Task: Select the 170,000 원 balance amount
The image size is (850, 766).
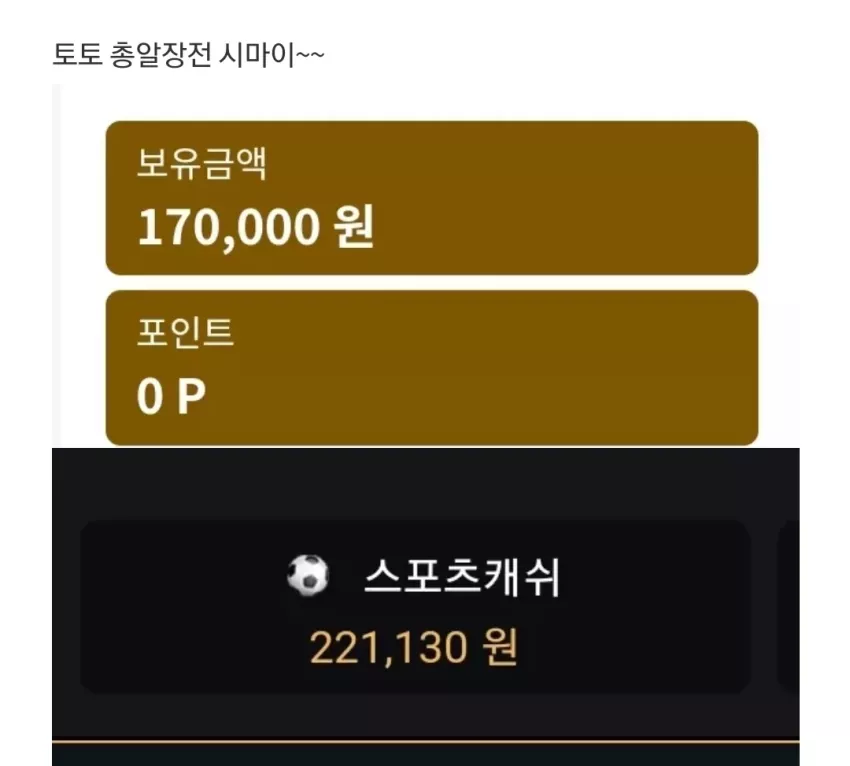Action: coord(256,227)
